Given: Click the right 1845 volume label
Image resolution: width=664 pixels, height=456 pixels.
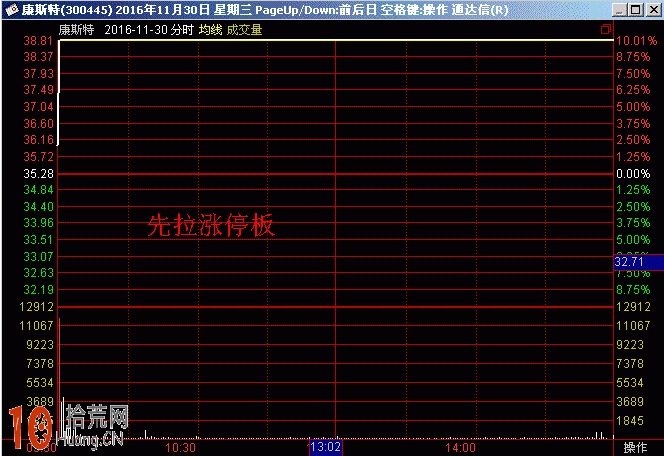Looking at the screenshot, I should [630, 420].
